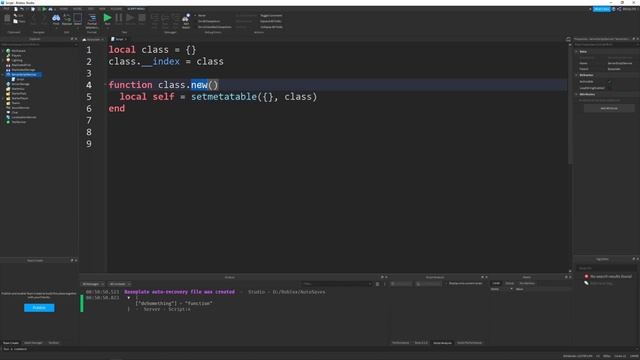Select SoundService in Explorer

20,108
